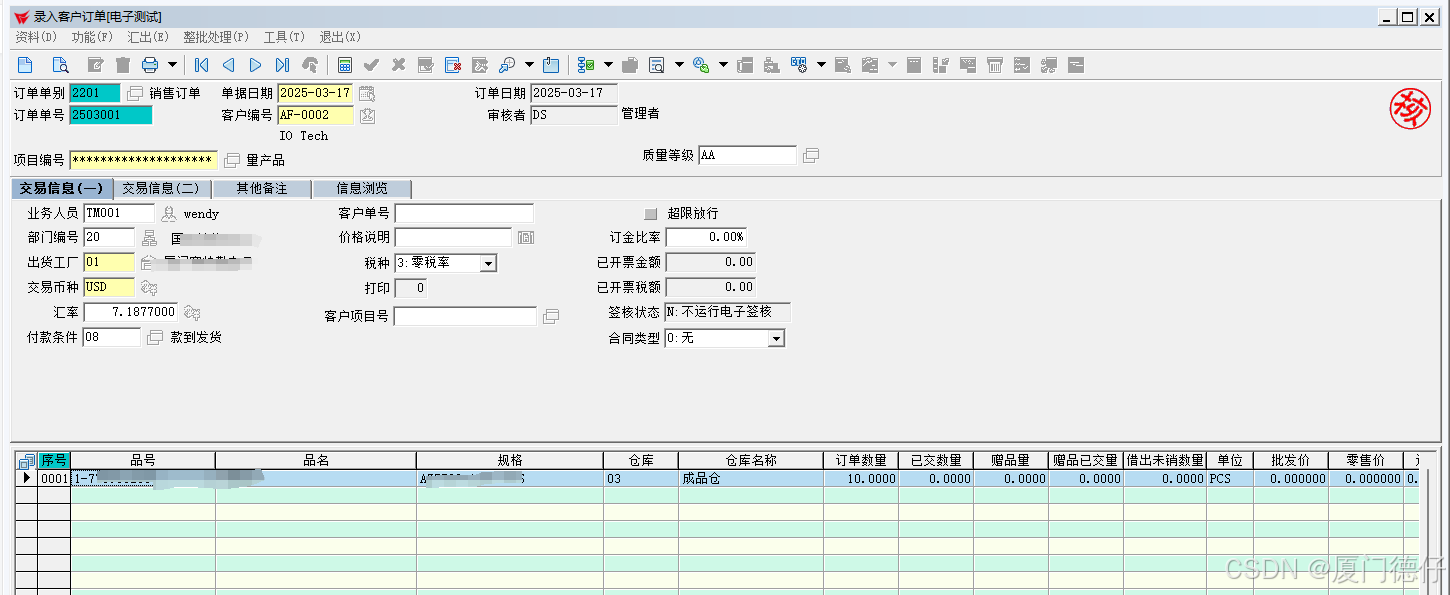Viewport: 1450px width, 595px height.
Task: Open the 功能(F) menu
Action: (92, 37)
